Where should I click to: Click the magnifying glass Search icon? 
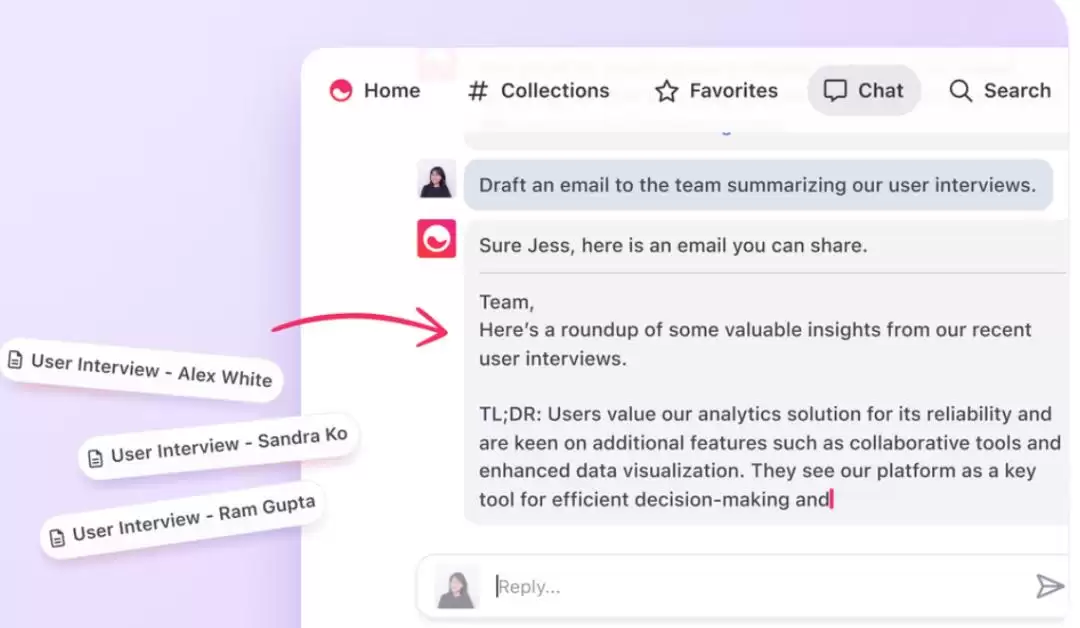coord(960,91)
